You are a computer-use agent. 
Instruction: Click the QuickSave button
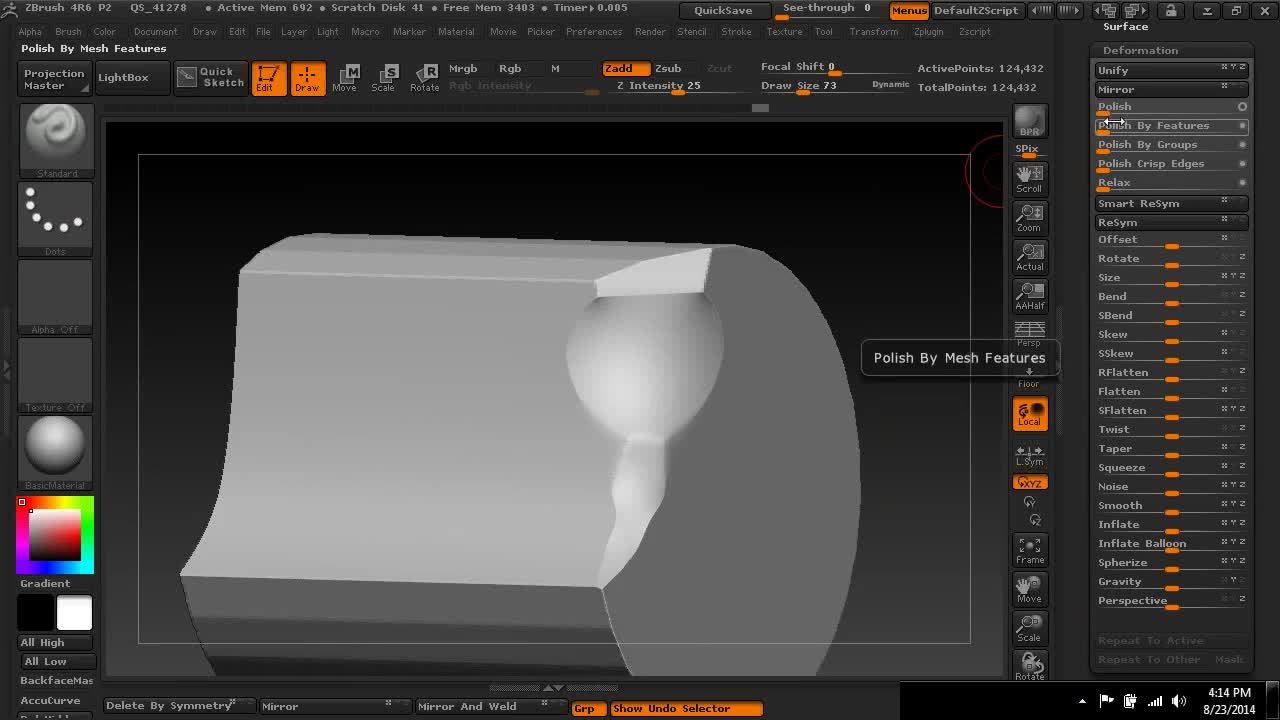723,10
